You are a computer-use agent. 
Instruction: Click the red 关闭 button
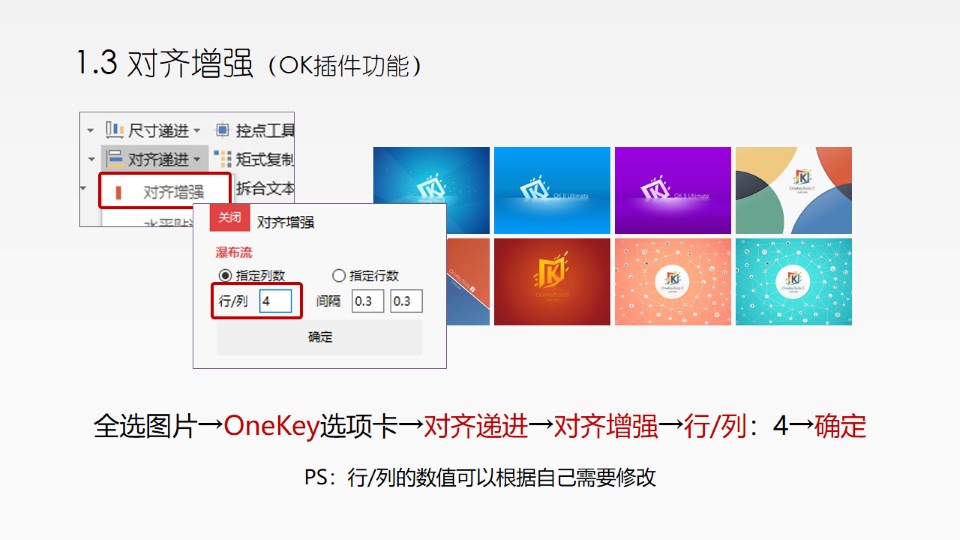[230, 217]
